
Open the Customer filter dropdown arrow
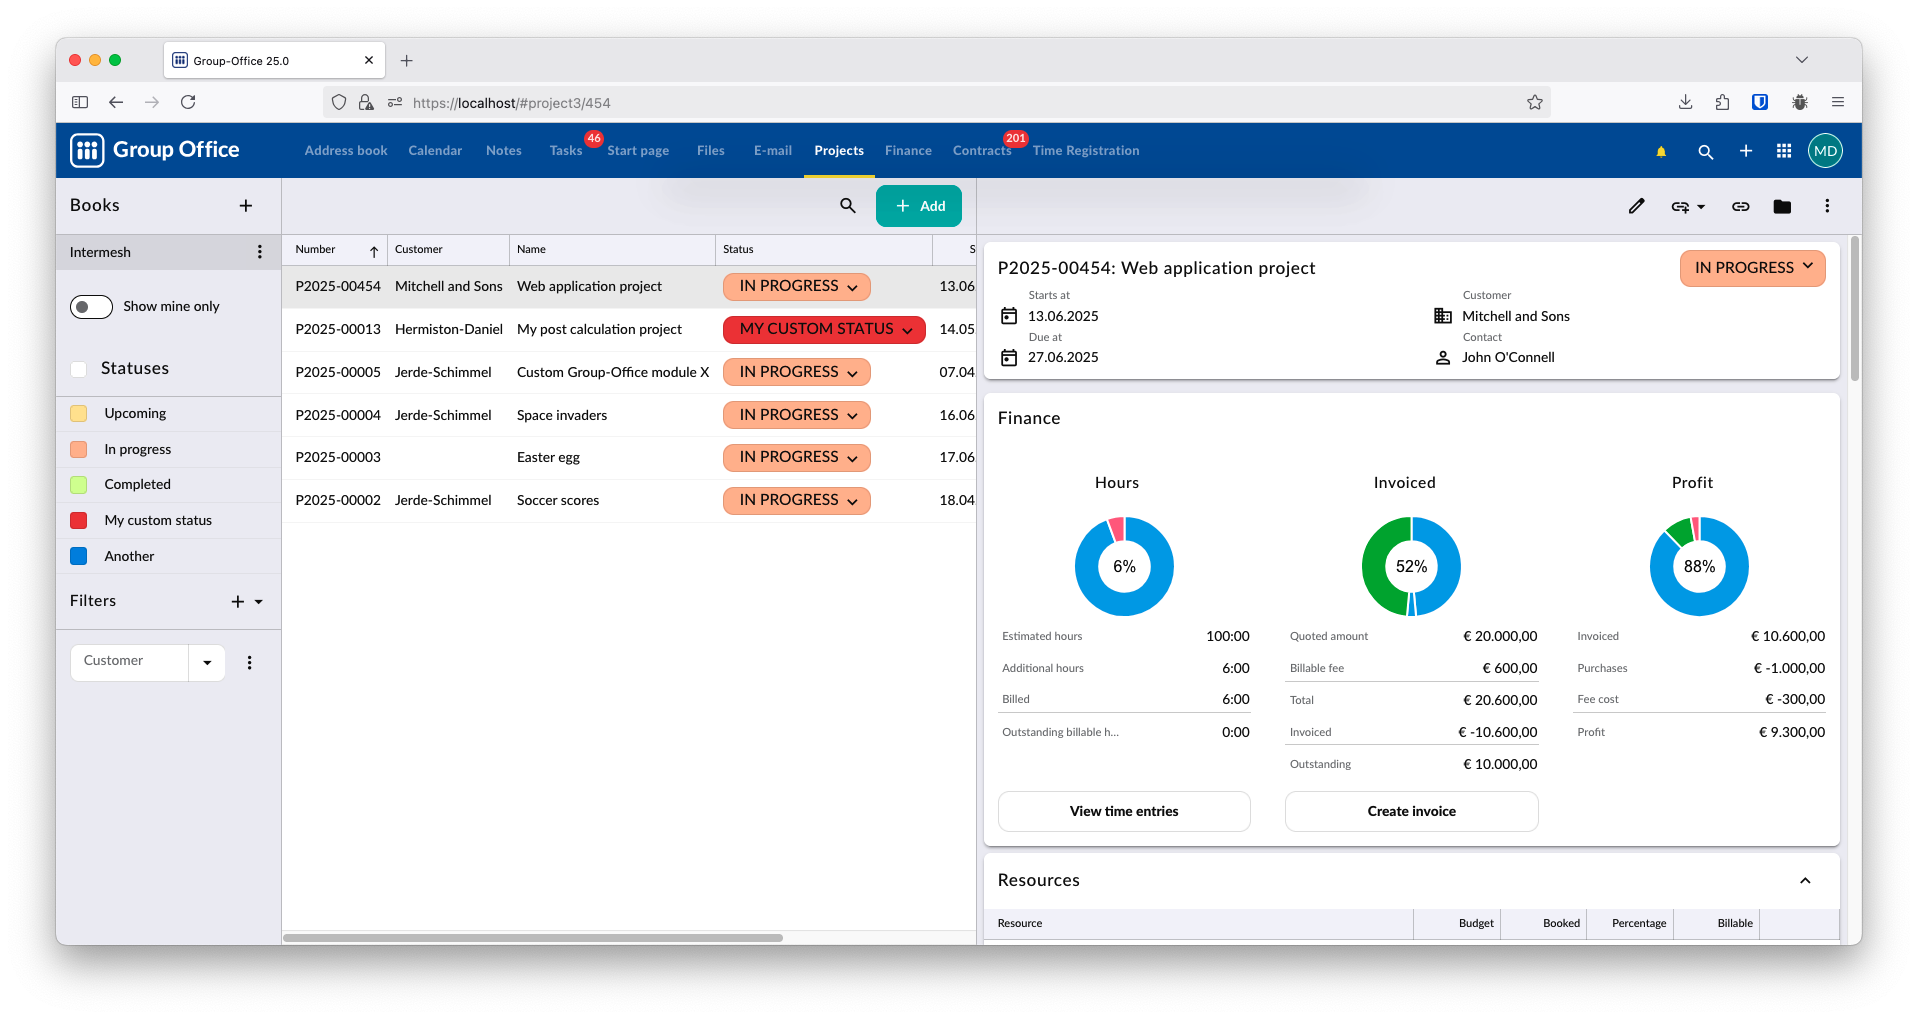[x=207, y=662]
